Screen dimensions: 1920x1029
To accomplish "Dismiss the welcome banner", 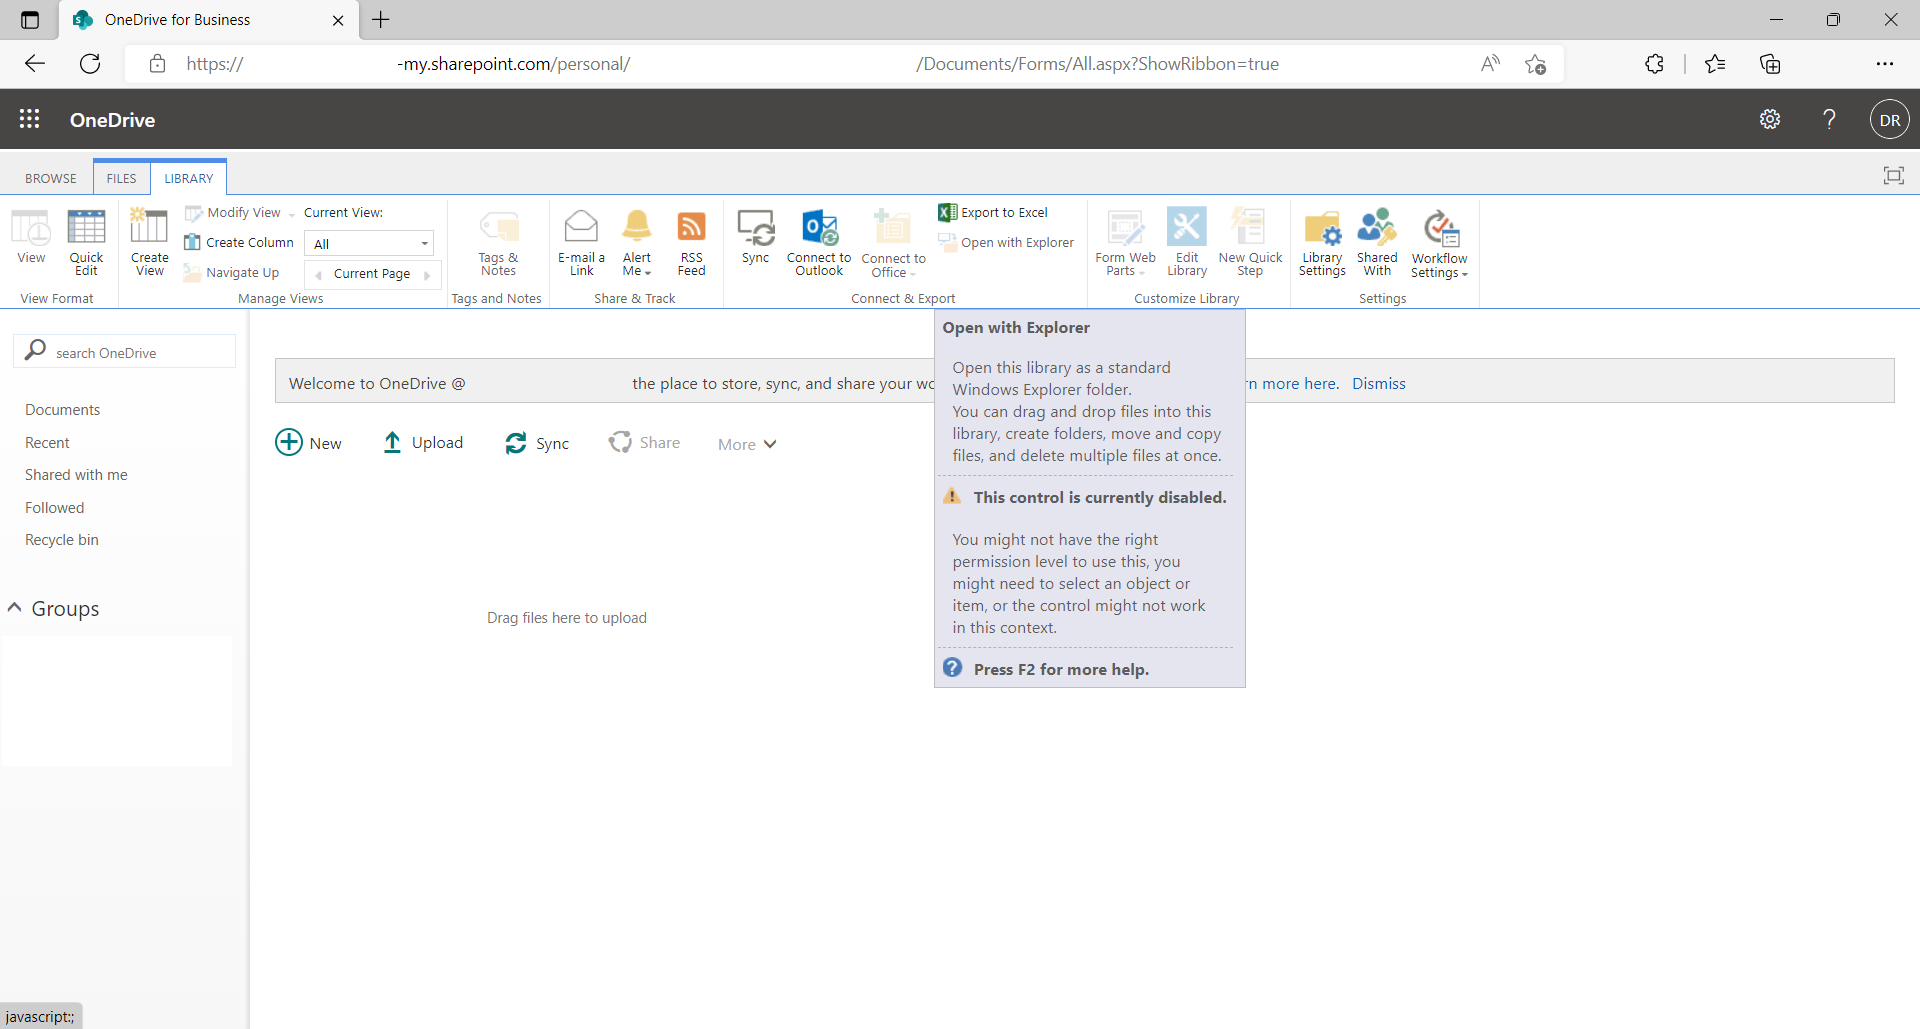I will pyautogui.click(x=1378, y=383).
